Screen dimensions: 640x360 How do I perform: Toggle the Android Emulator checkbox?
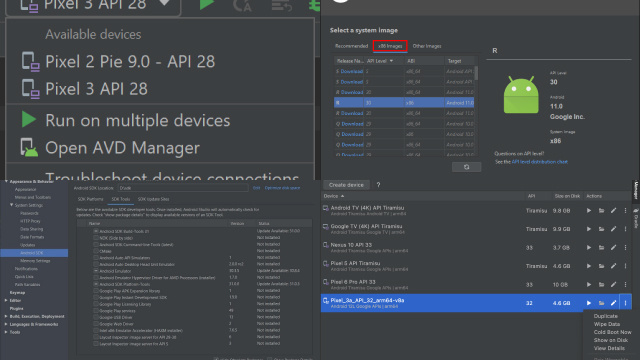(96, 271)
